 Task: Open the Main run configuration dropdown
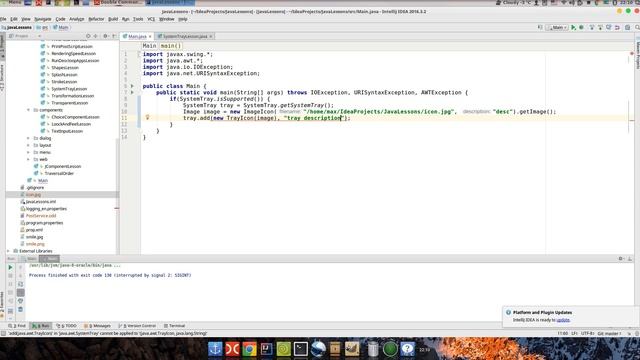pos(558,27)
